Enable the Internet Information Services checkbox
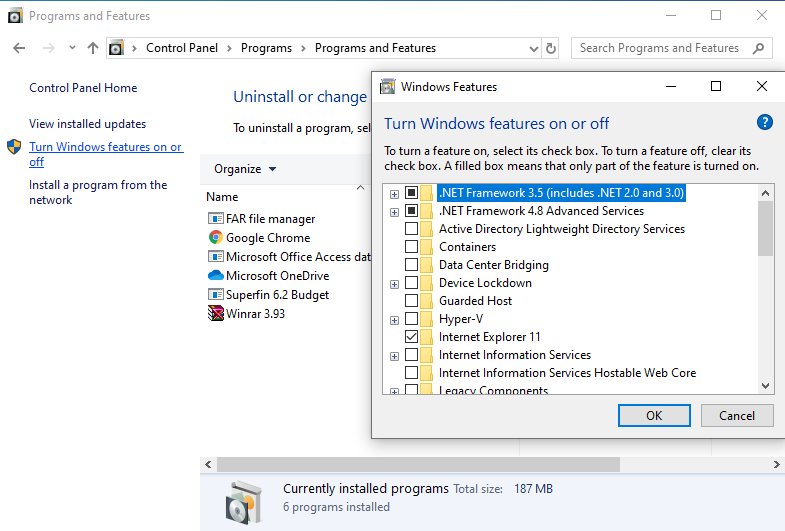 pos(412,355)
